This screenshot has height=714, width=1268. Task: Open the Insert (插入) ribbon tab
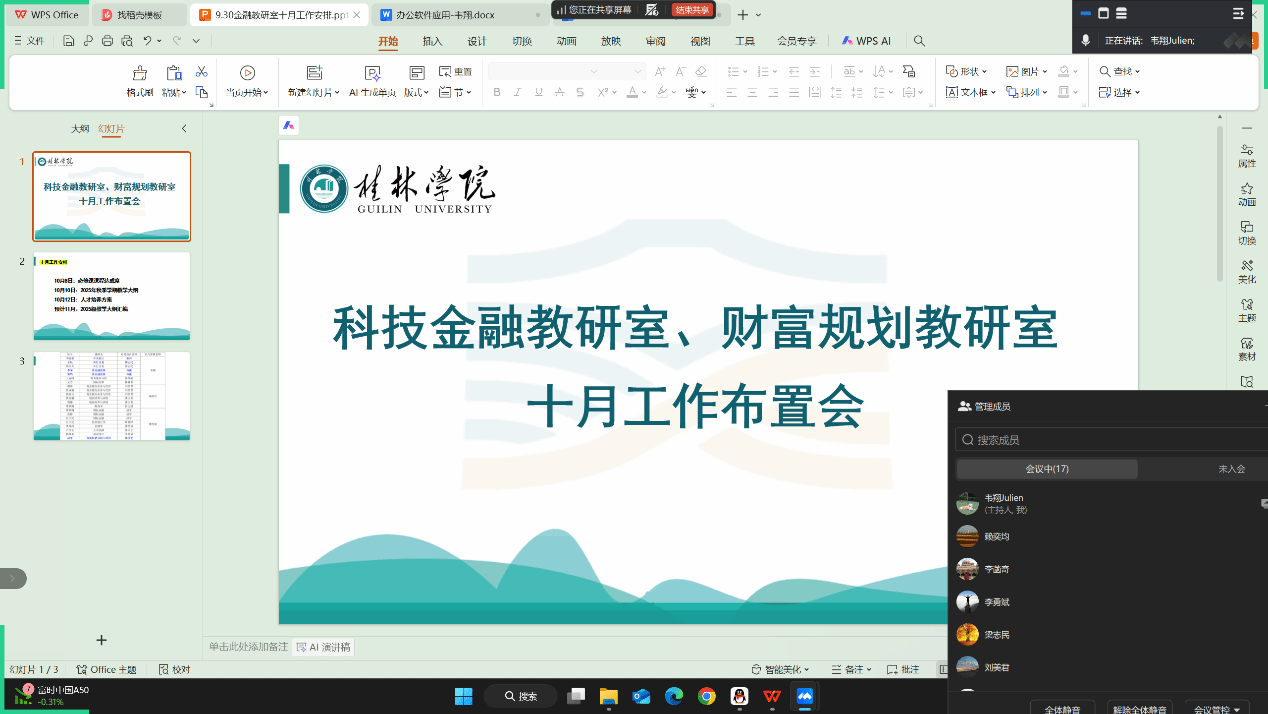coord(432,41)
